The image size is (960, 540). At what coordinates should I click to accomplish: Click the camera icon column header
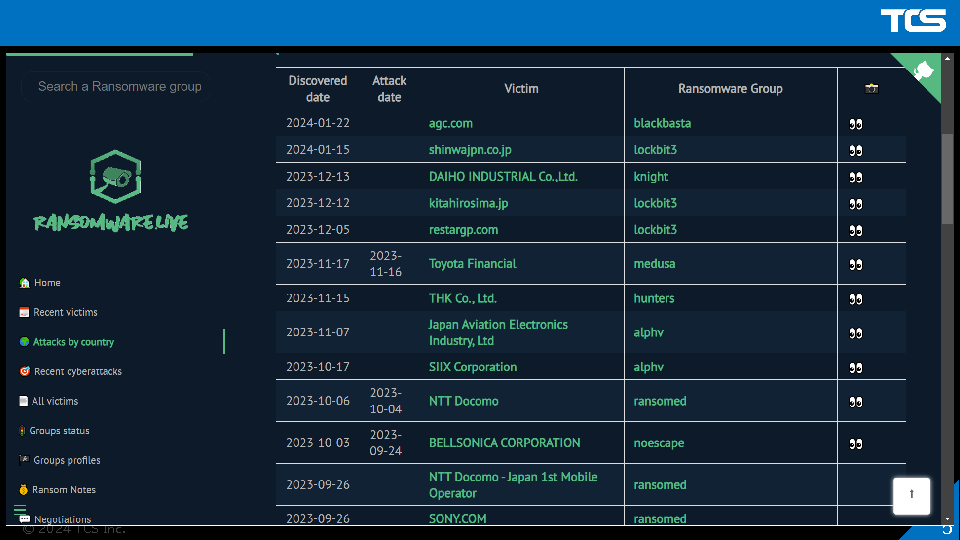tap(871, 89)
